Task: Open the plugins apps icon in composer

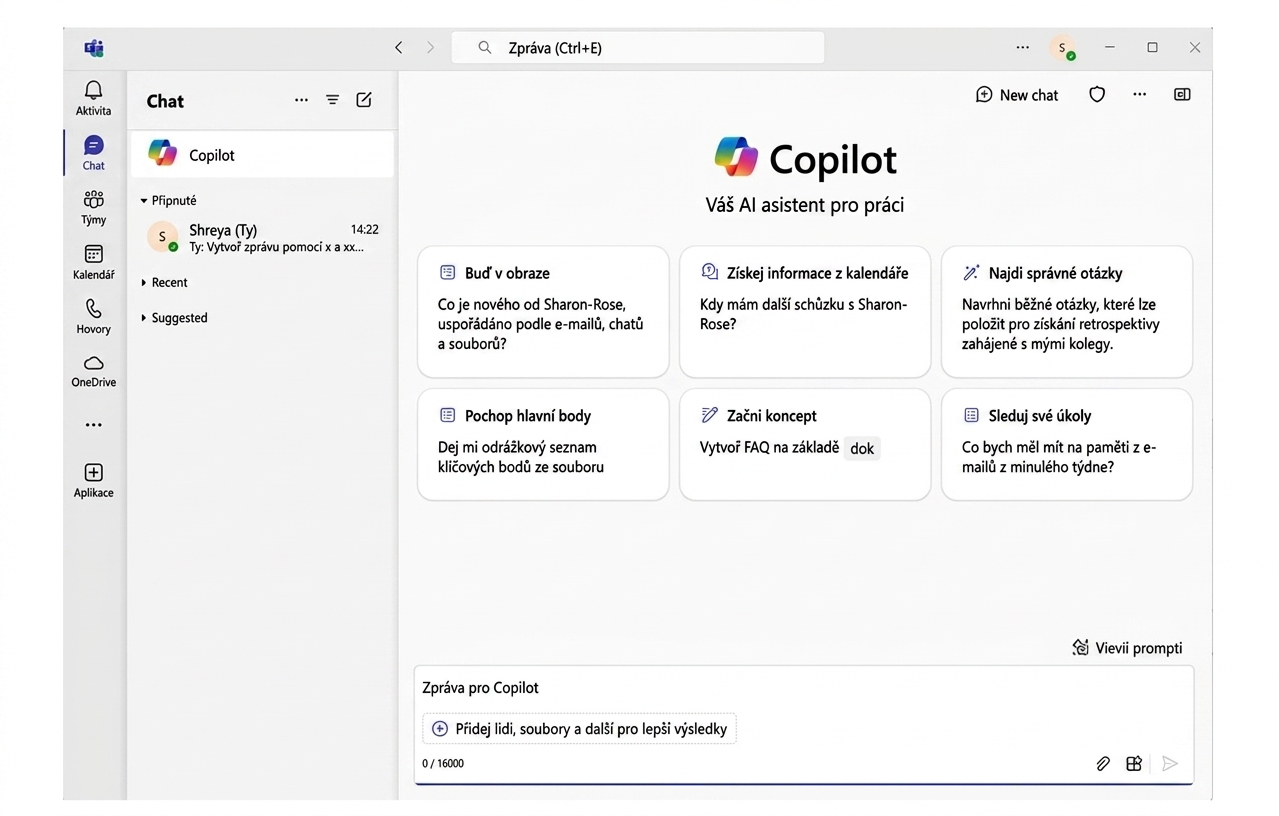Action: (1134, 763)
